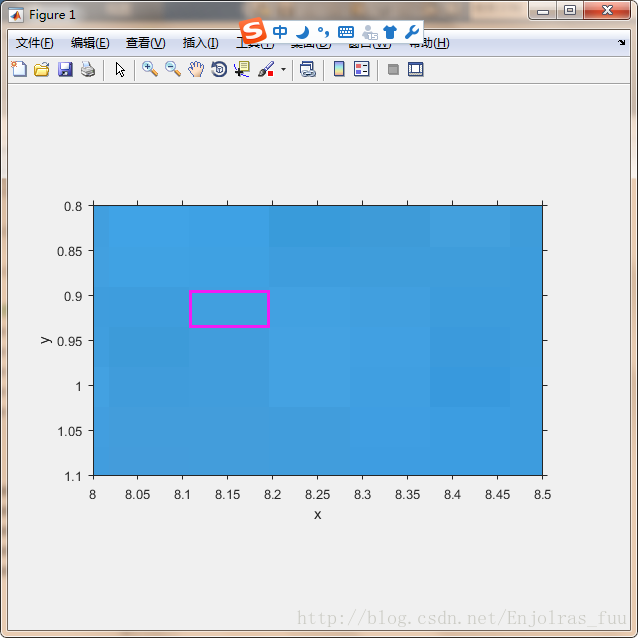Click the Sogou user account icon
The height and width of the screenshot is (638, 638).
click(369, 32)
